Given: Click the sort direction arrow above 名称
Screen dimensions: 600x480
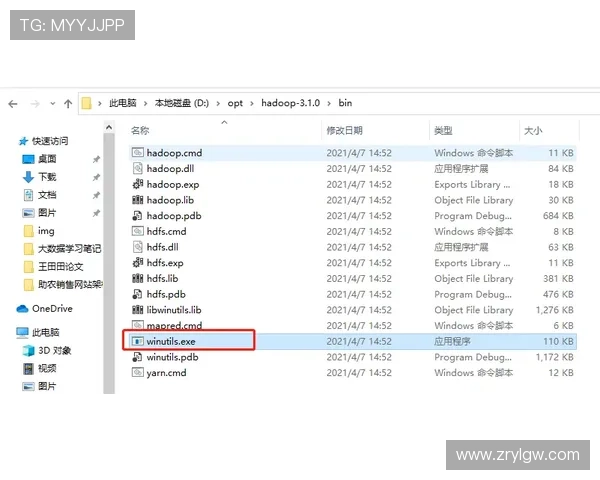Looking at the screenshot, I should (225, 122).
